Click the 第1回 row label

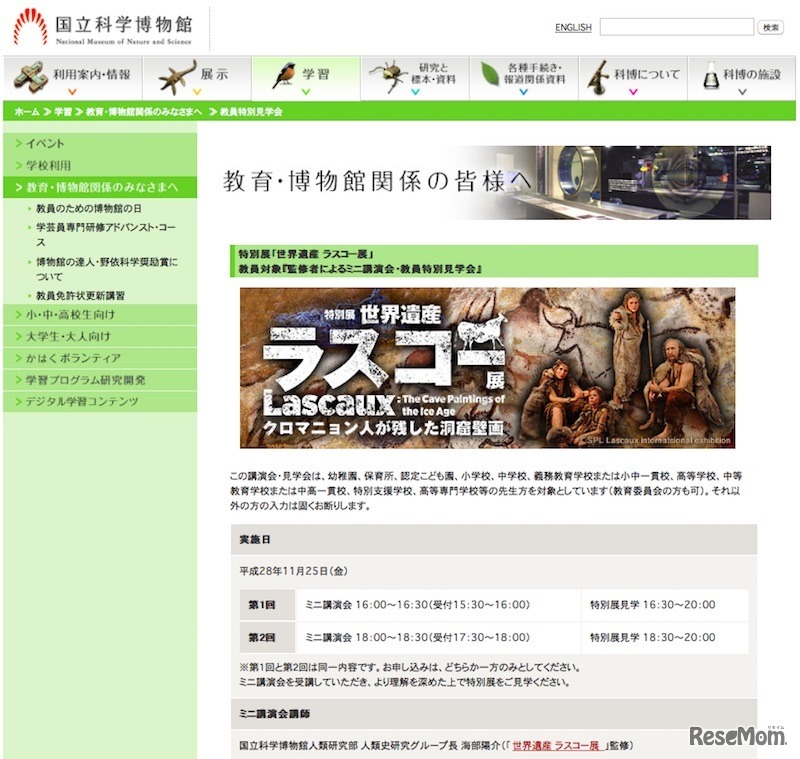[x=267, y=605]
